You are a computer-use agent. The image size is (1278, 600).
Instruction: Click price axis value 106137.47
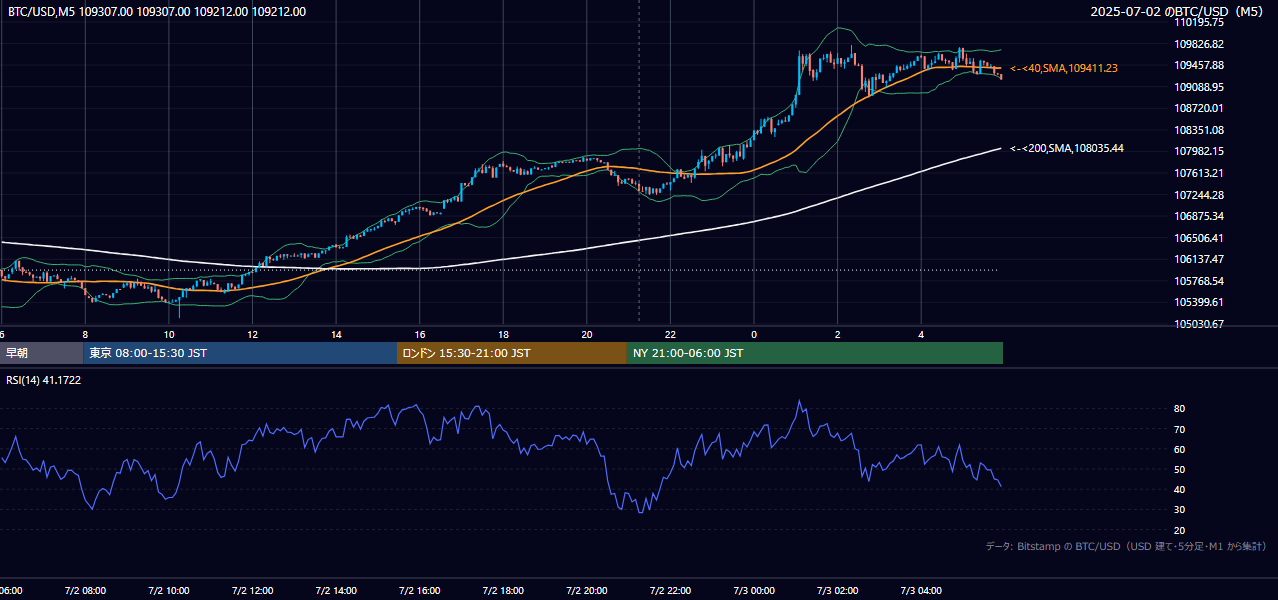1200,259
